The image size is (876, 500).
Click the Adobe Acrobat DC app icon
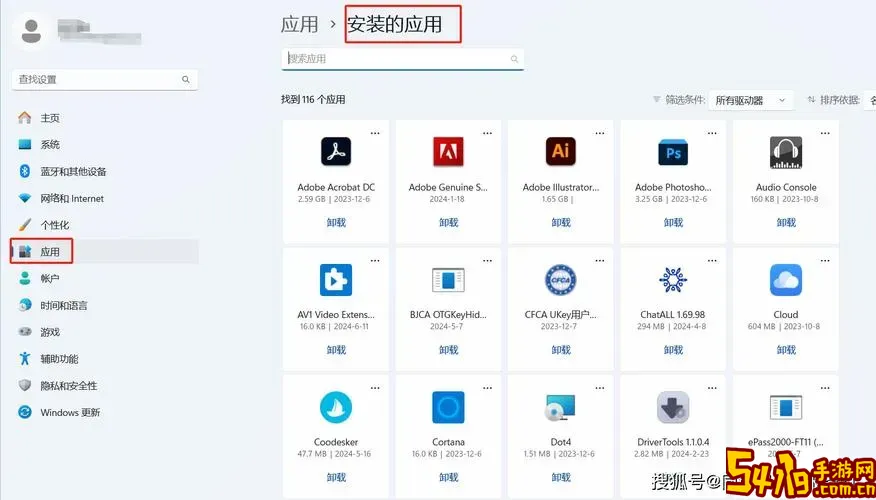[x=336, y=151]
